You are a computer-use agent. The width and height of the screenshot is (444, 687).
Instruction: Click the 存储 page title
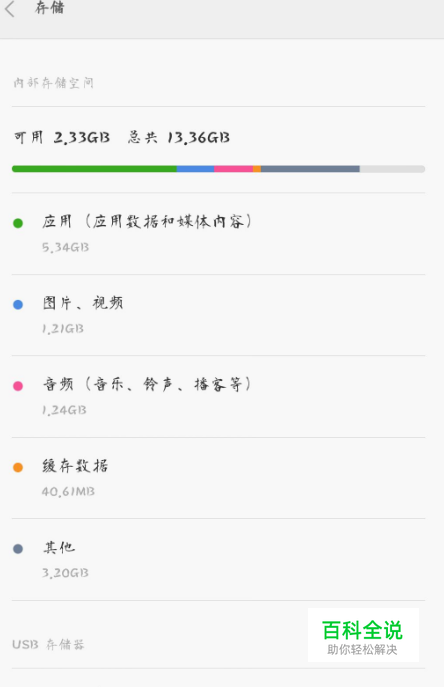point(50,7)
